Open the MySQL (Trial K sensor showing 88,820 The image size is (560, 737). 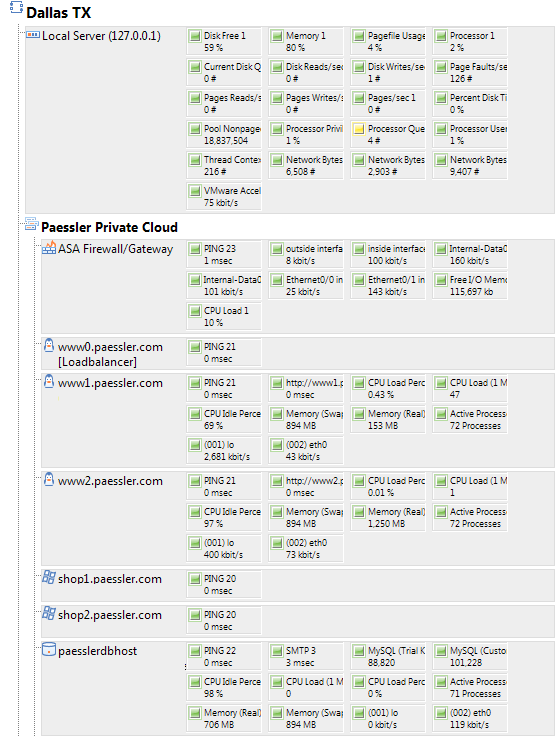[388, 657]
